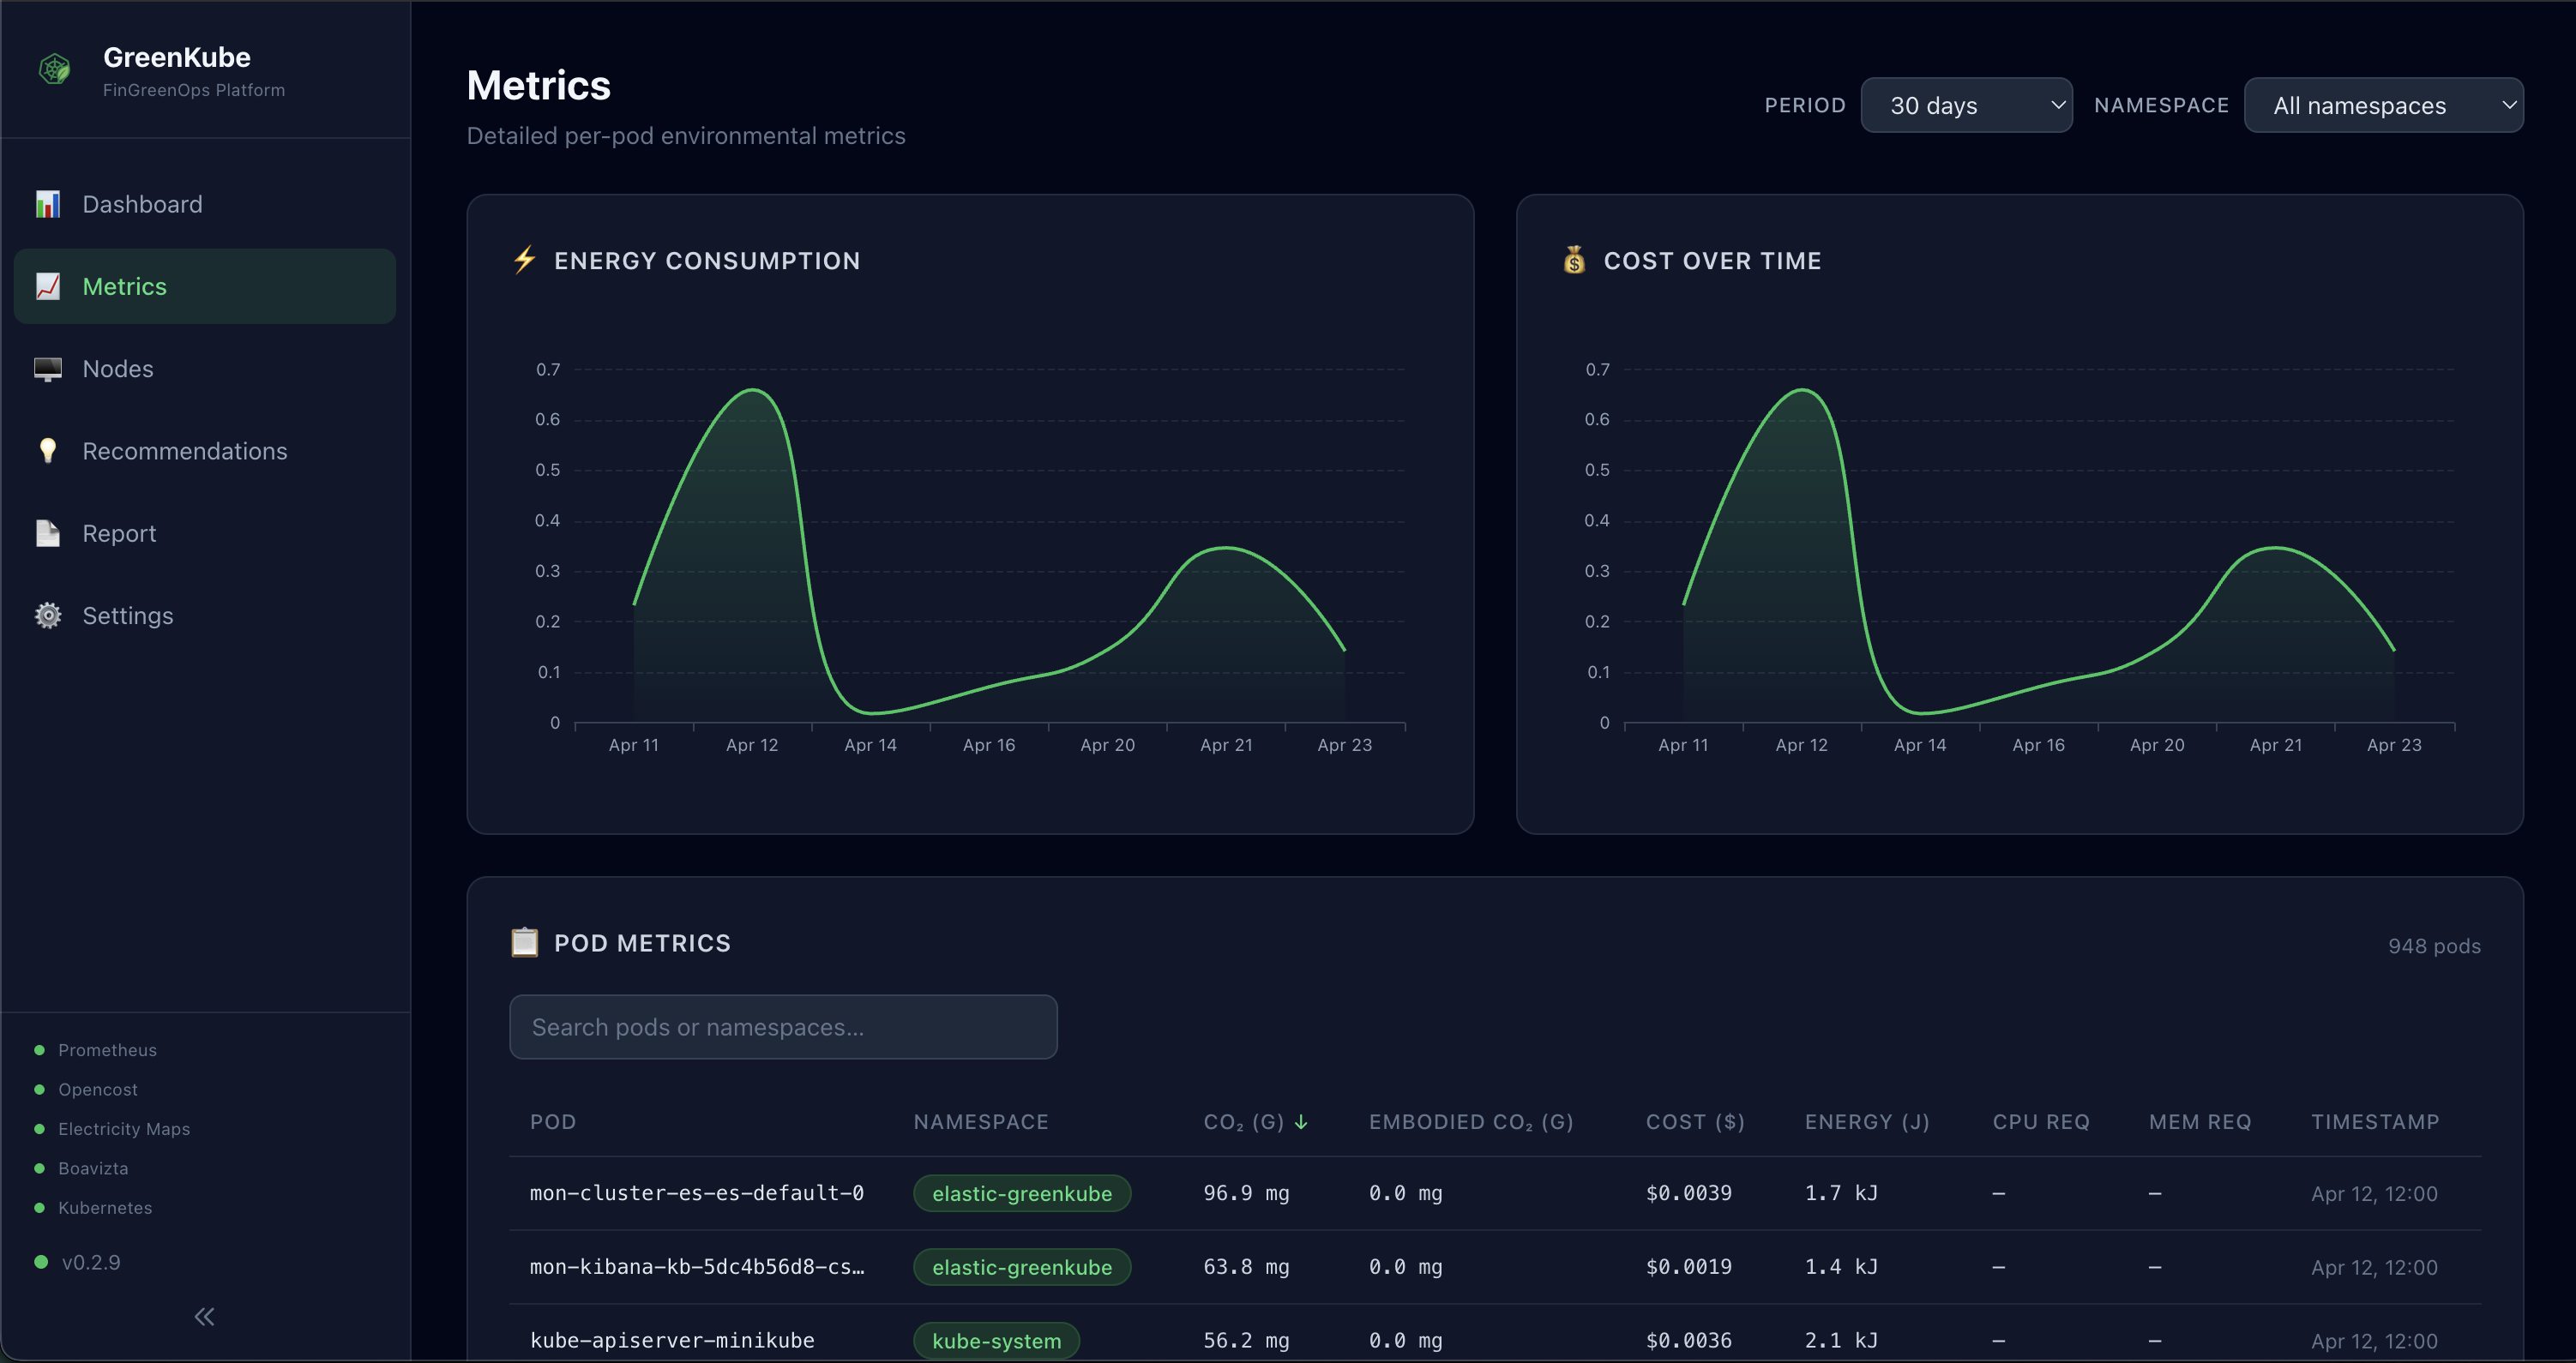Sort by COST ($) column header
This screenshot has width=2576, height=1363.
coord(1695,1122)
